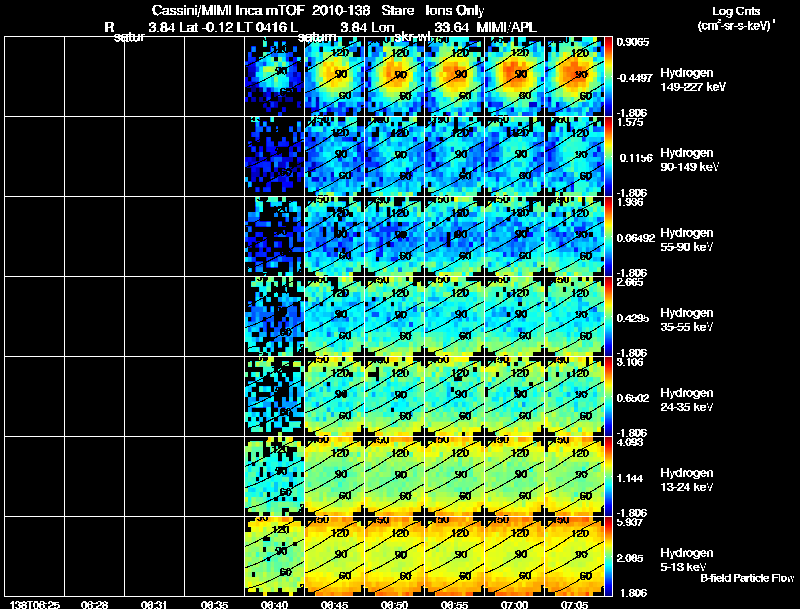Select the 5-13 keV image panel at 06:45
This screenshot has width=800, height=609.
point(334,557)
